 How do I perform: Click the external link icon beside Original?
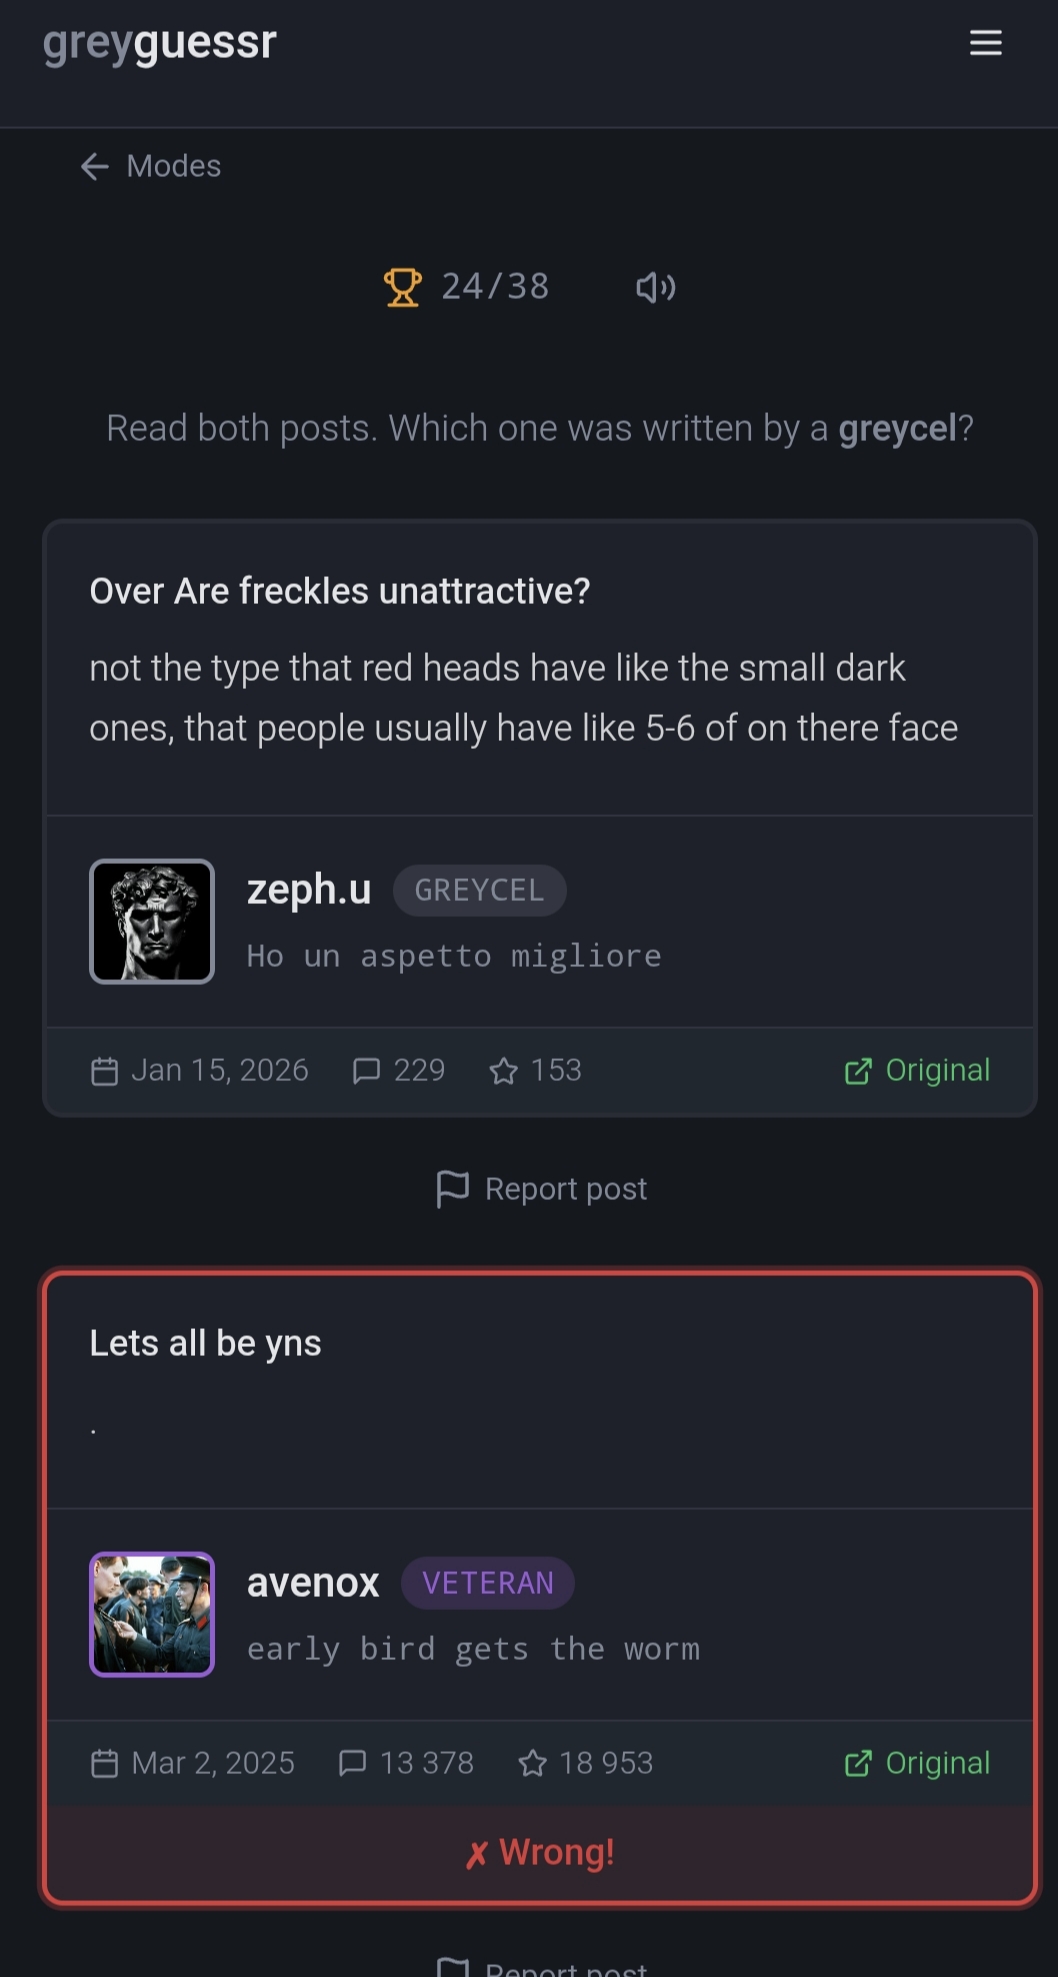(x=858, y=1069)
